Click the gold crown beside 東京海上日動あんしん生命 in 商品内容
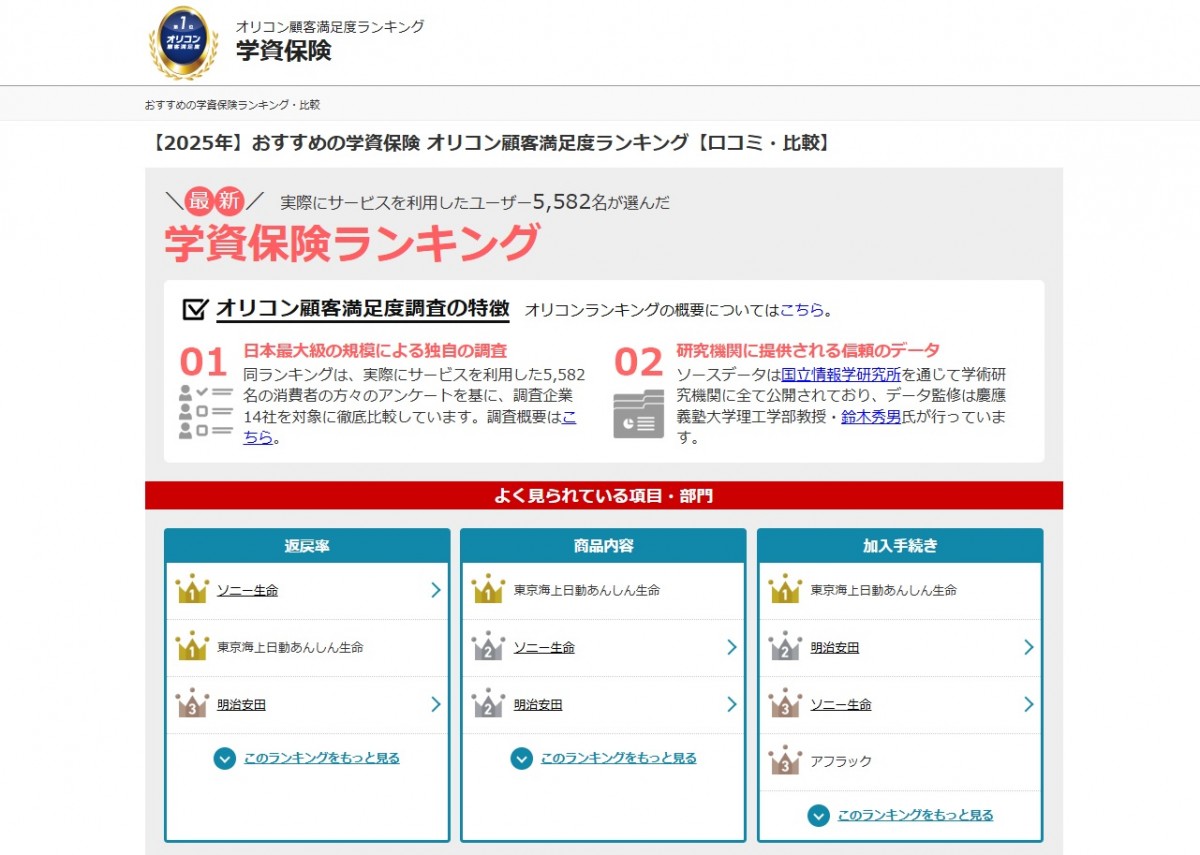Screen dimensions: 1200x855 (488, 589)
